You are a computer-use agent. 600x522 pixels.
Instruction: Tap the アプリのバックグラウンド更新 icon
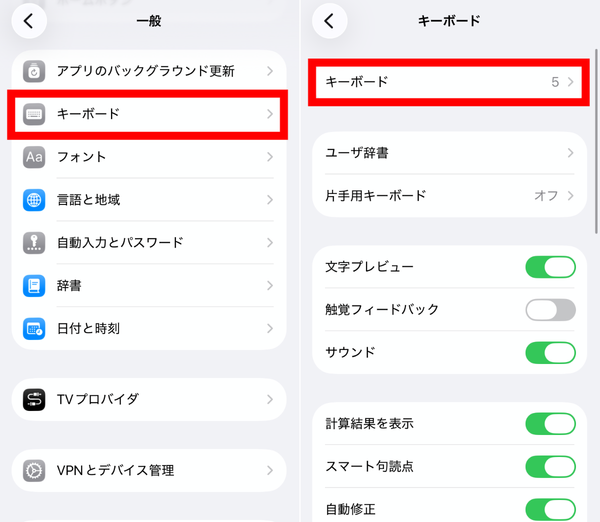coord(34,71)
